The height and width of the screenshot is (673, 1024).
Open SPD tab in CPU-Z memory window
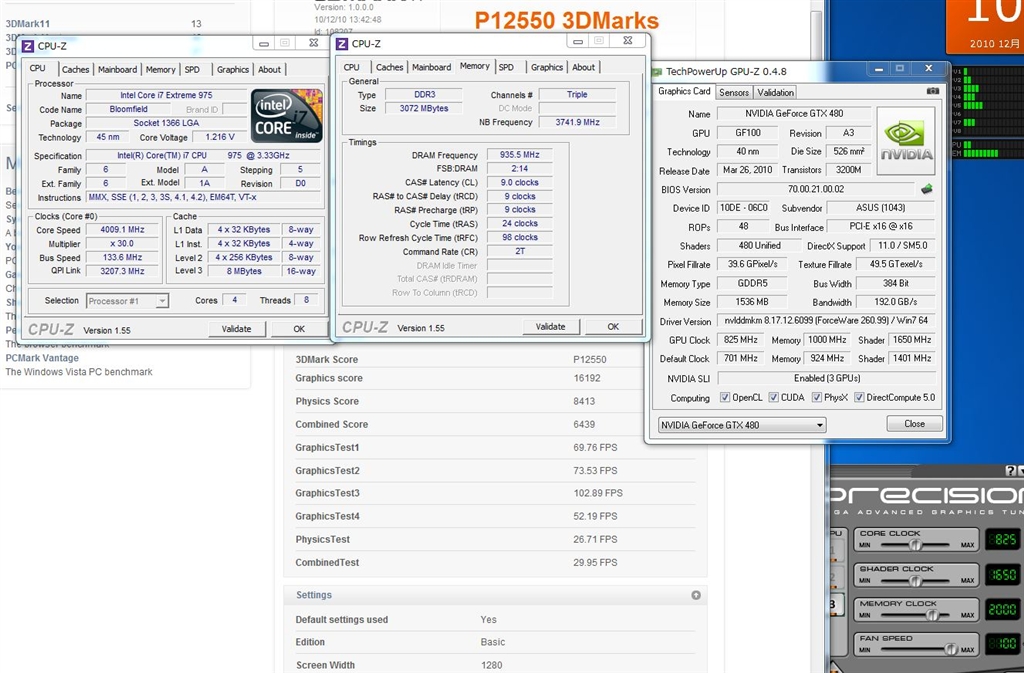(x=506, y=67)
